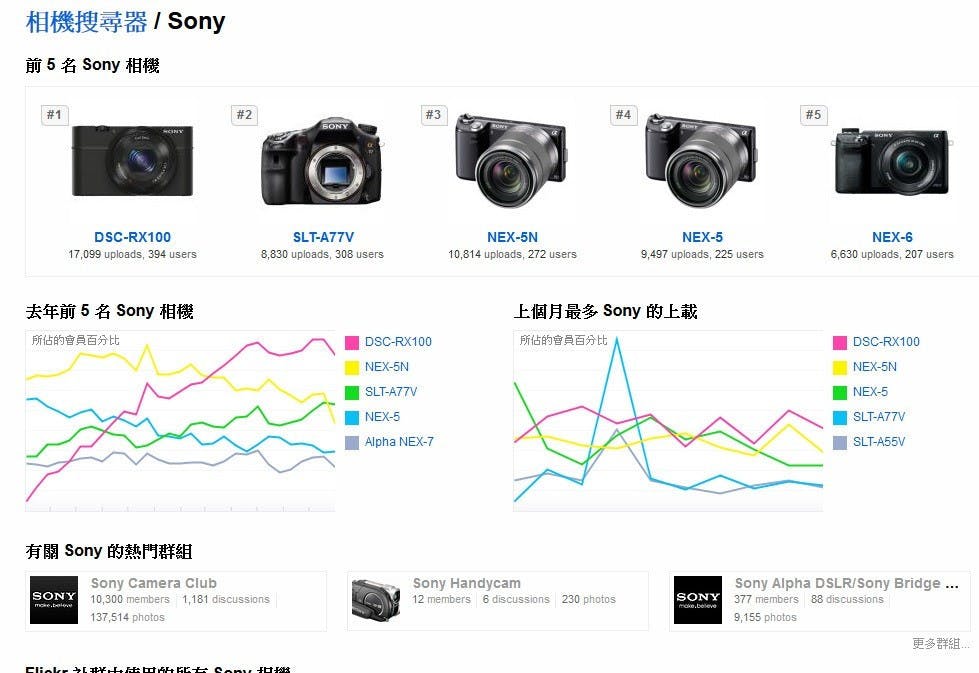Follow the SLT-A77V model name link

(x=323, y=237)
